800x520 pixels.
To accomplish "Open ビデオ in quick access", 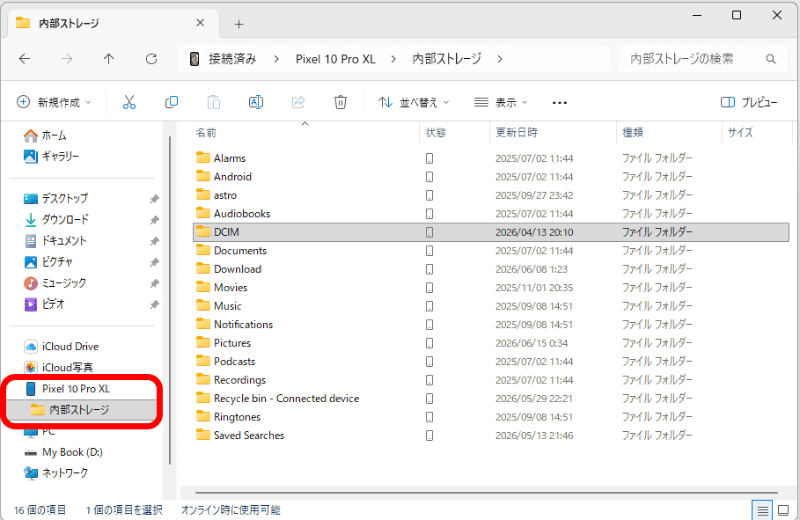I will tap(44, 304).
